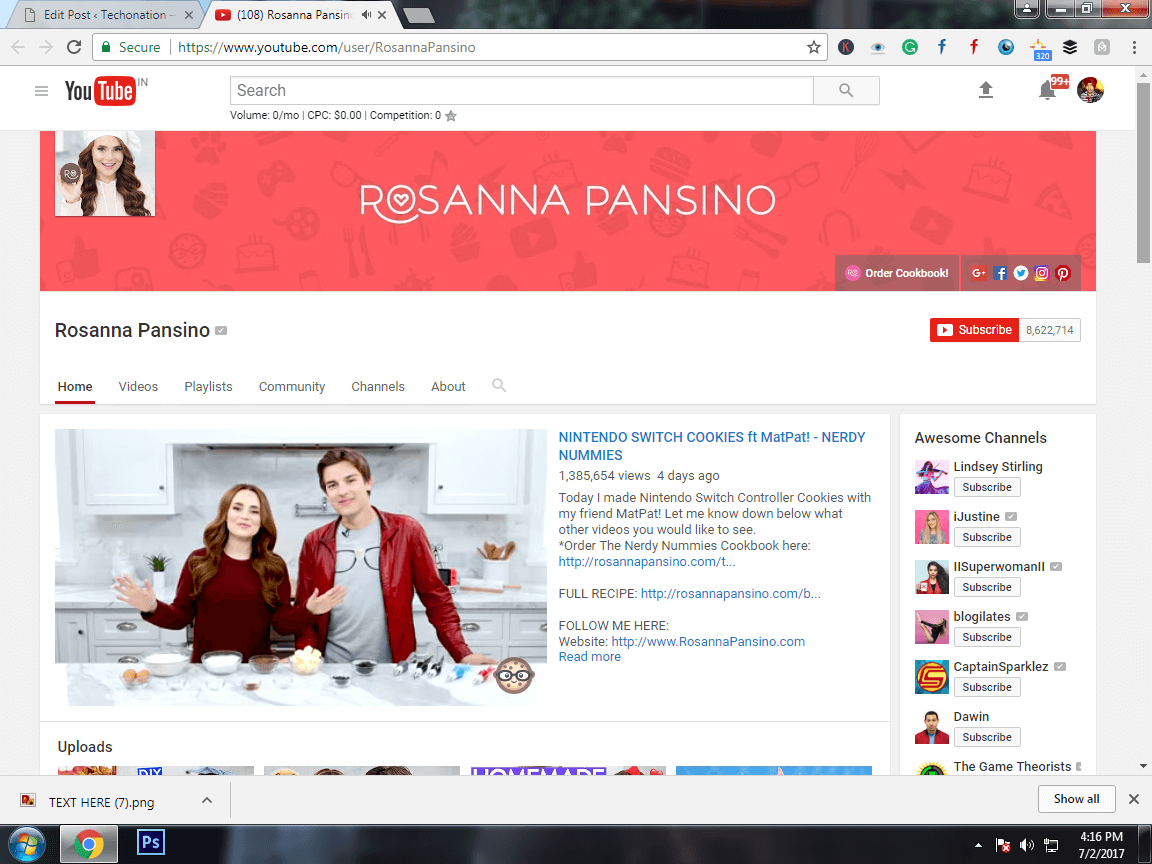
Task: Go back to the previous page
Action: point(18,47)
